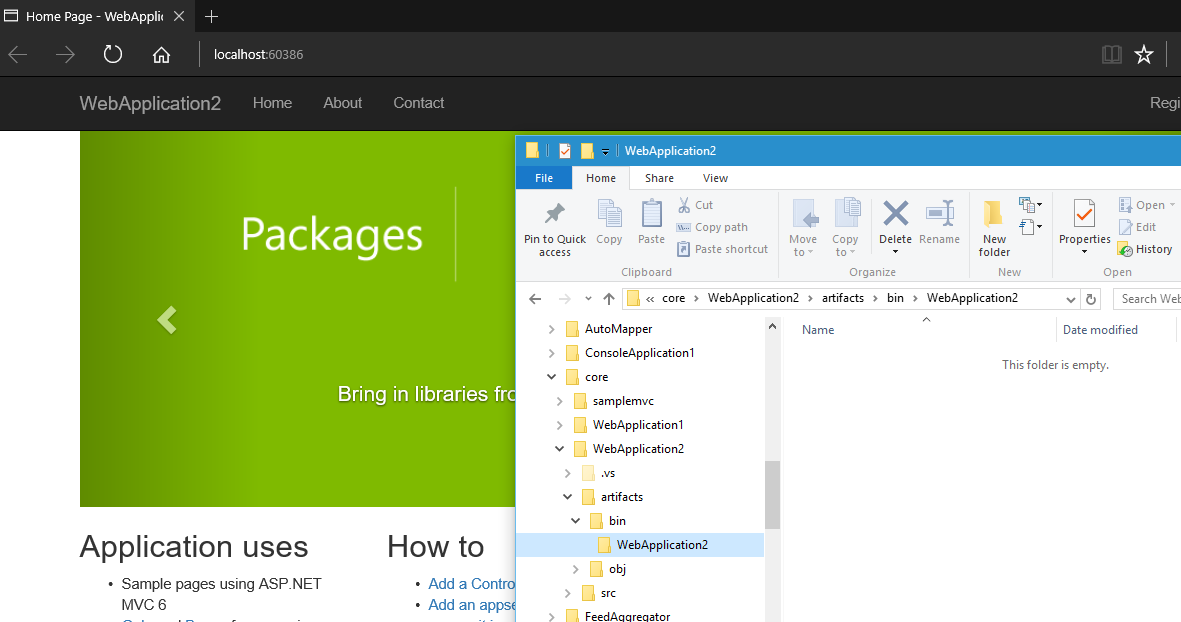Open the View ribbon tab
Image resolution: width=1181 pixels, height=622 pixels.
[x=715, y=178]
